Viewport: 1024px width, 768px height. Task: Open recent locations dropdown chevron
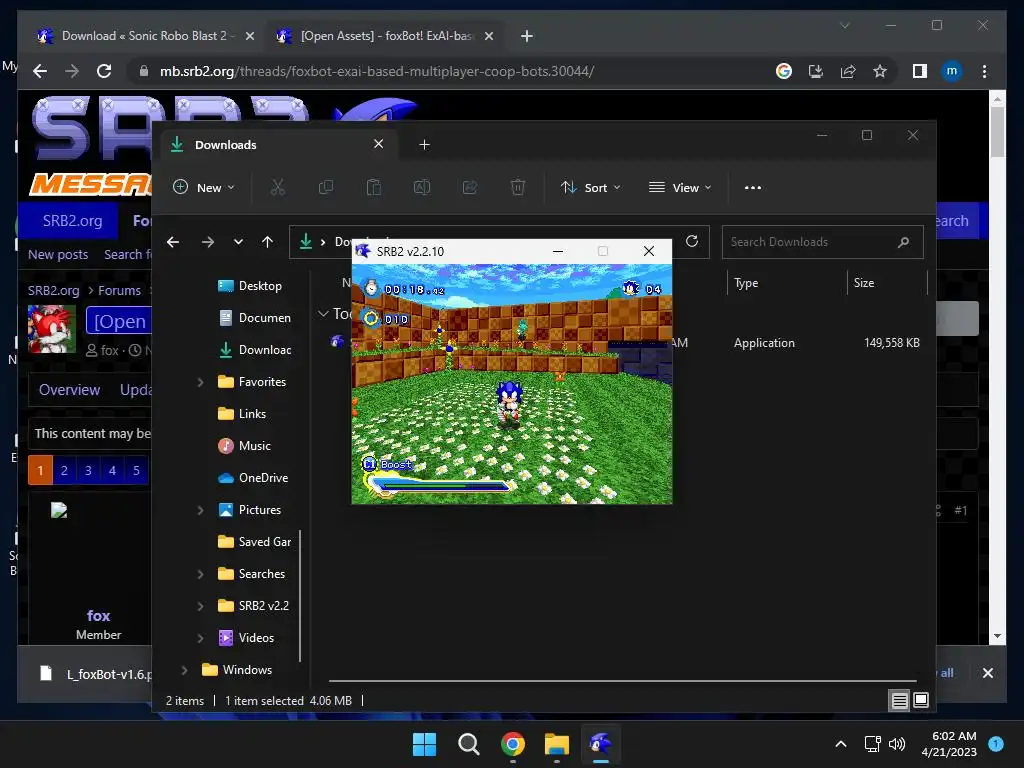pos(238,242)
